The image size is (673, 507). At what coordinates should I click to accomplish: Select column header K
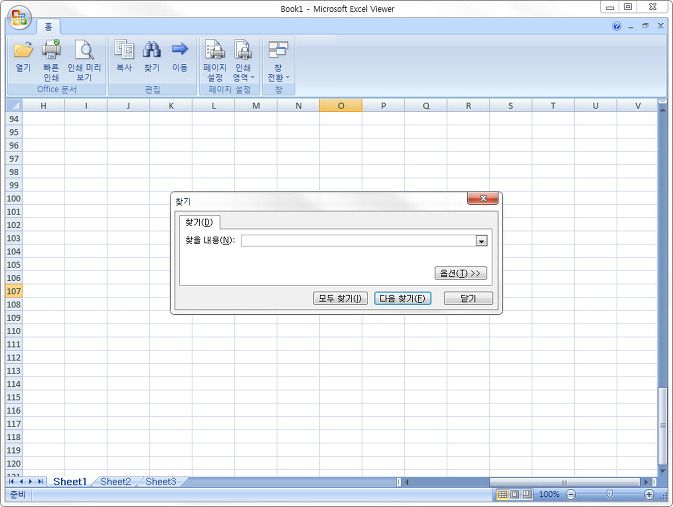click(171, 106)
